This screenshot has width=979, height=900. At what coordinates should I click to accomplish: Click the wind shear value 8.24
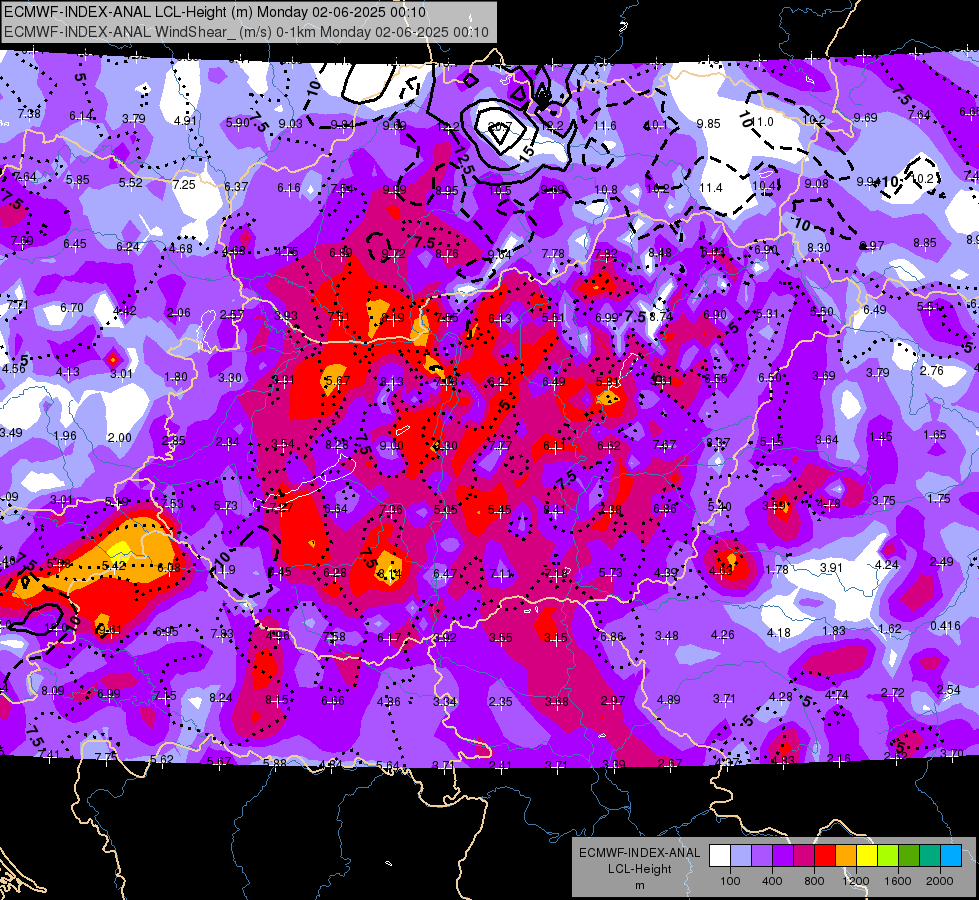point(221,698)
